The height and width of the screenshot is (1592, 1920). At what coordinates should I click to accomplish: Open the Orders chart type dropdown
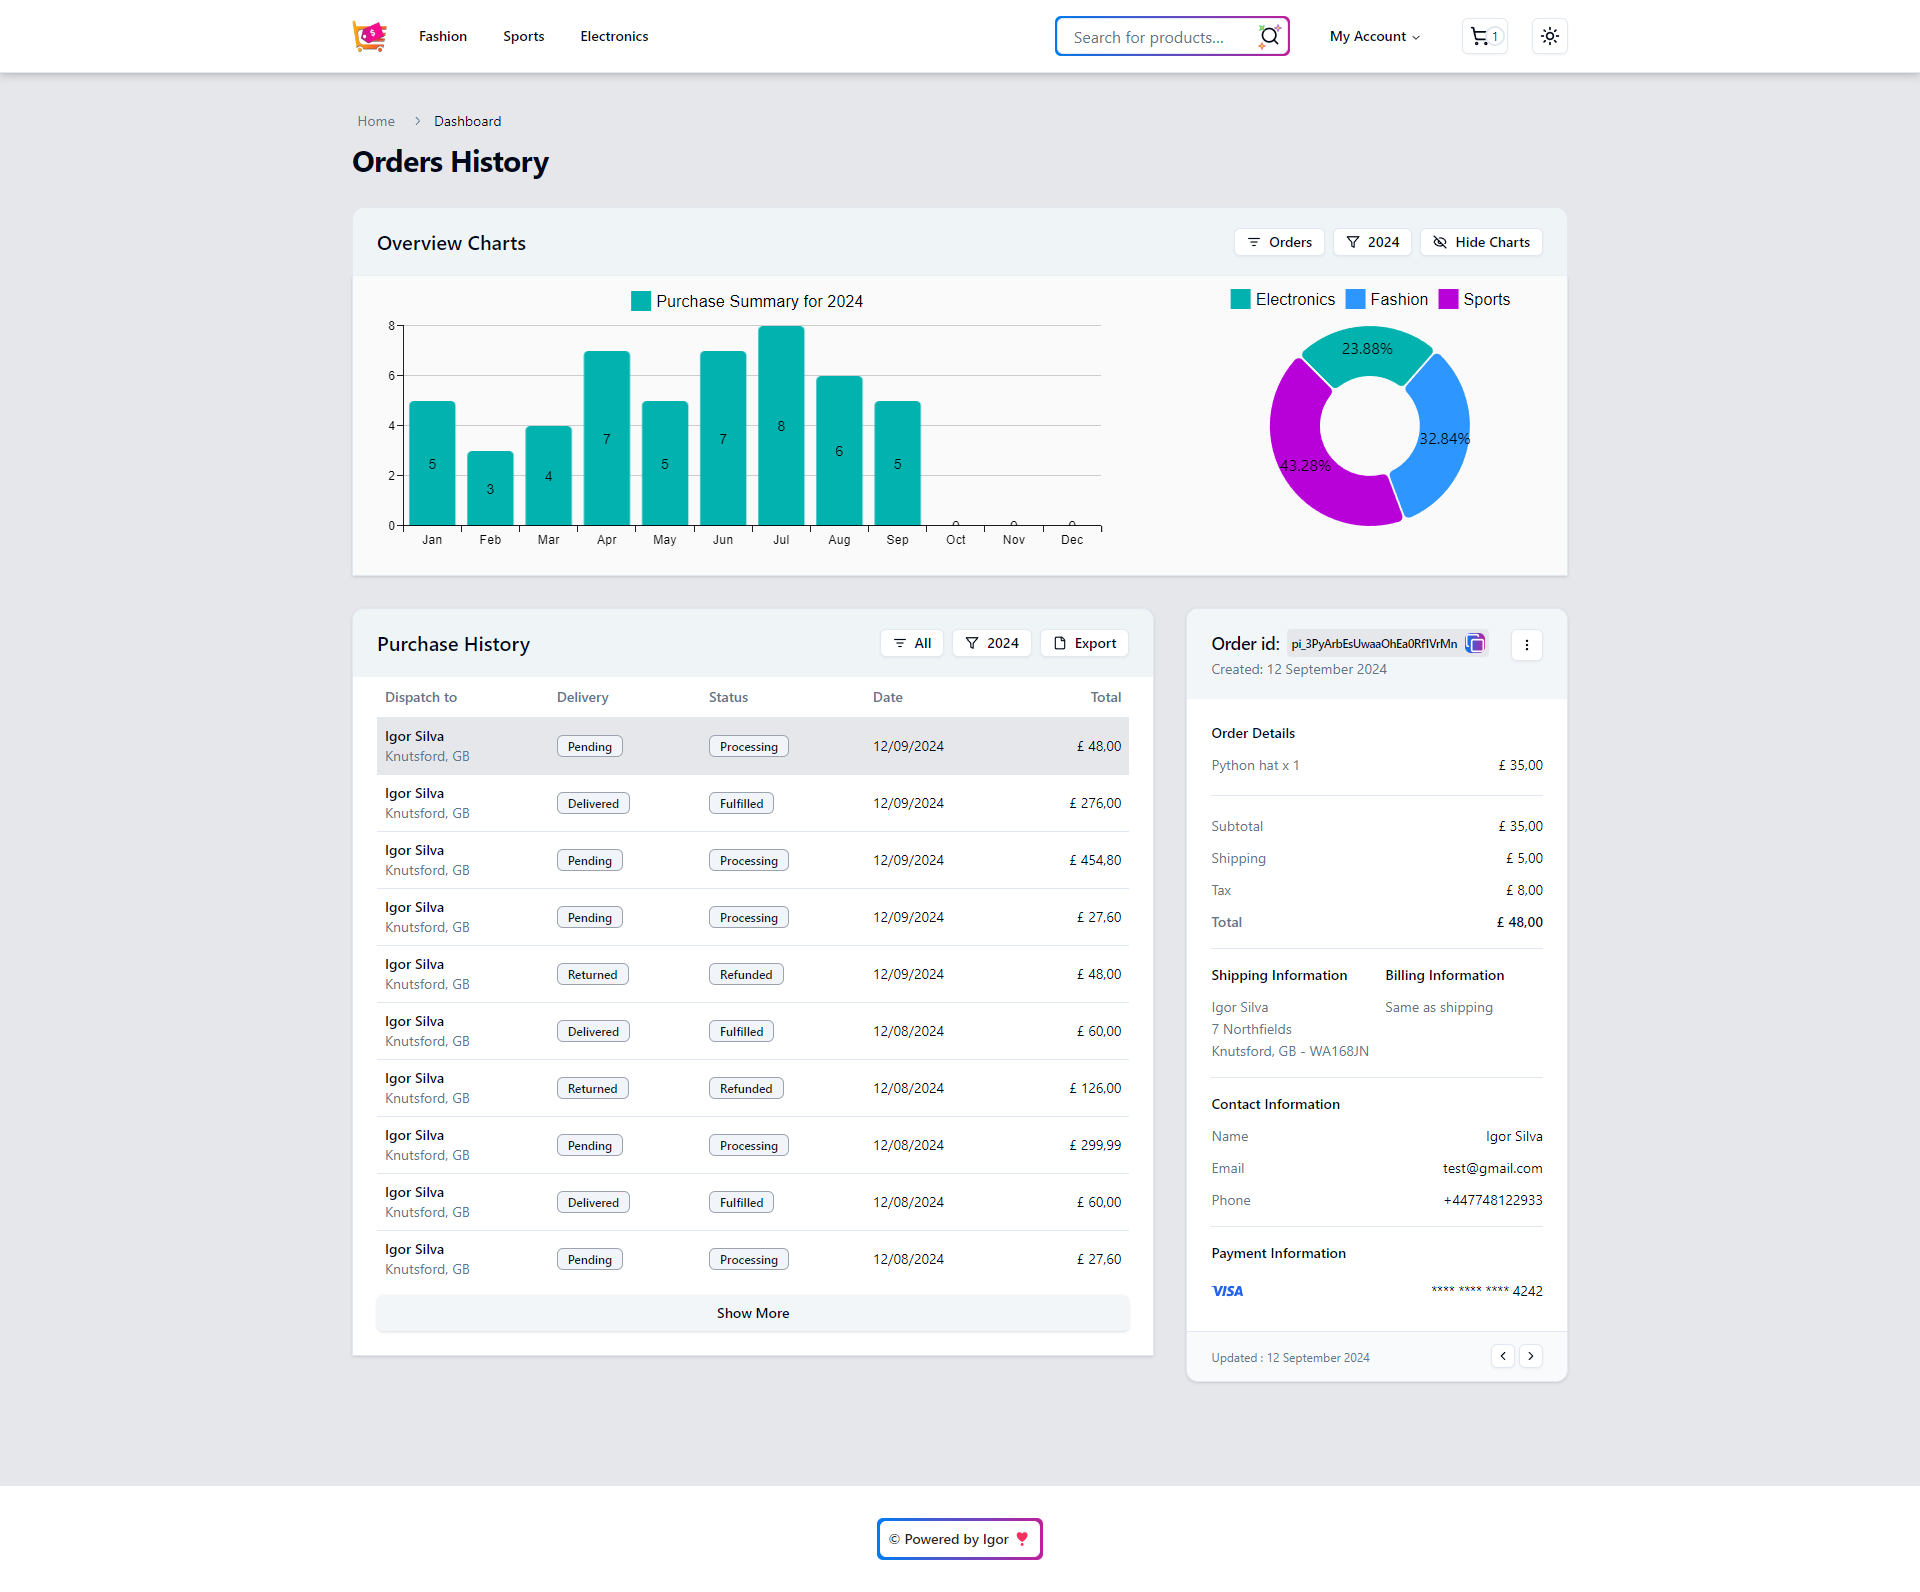tap(1279, 242)
